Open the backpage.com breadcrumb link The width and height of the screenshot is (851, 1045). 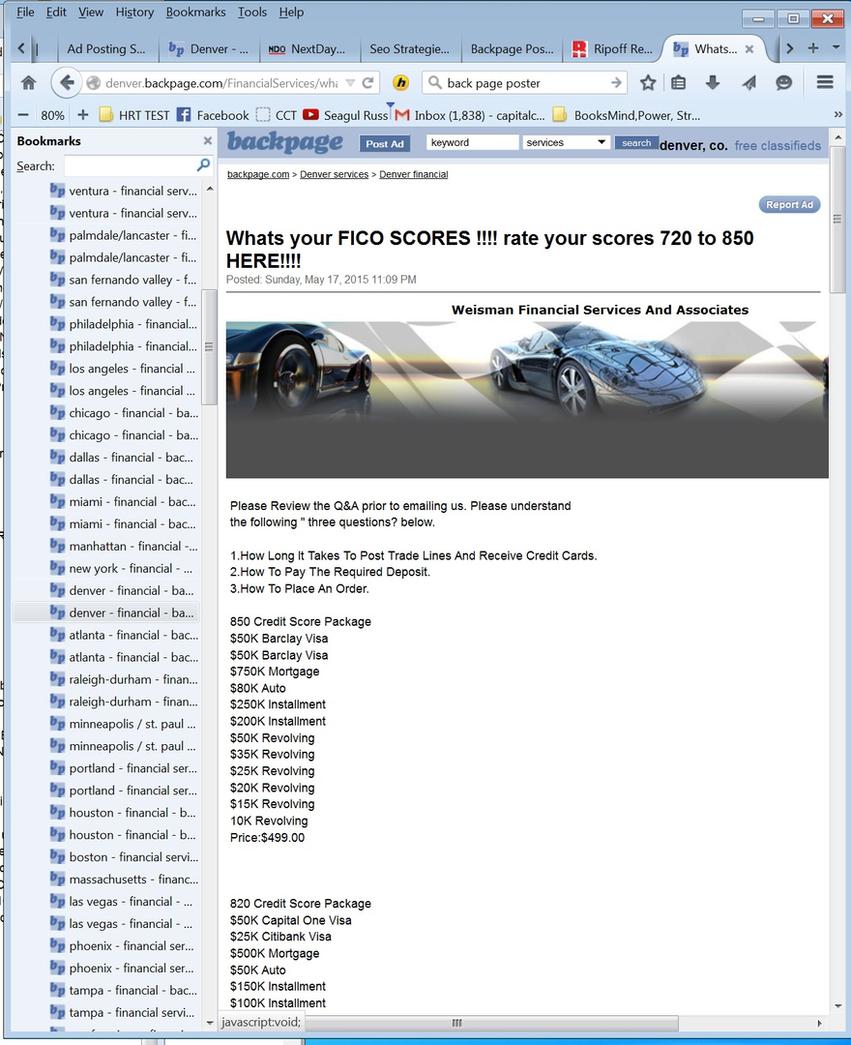[x=258, y=174]
